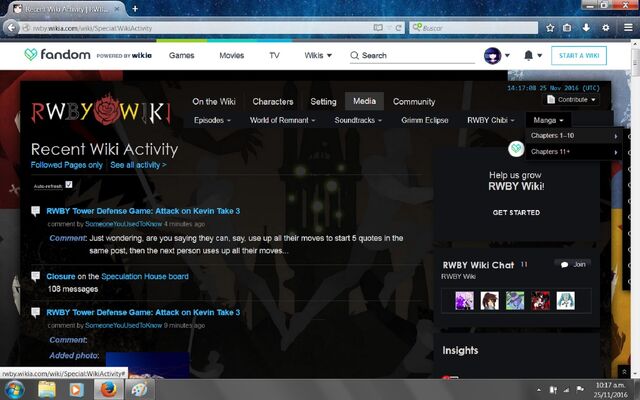Join the RWBY Wiki Chat
Screen dimensions: 640x400
[x=573, y=264]
